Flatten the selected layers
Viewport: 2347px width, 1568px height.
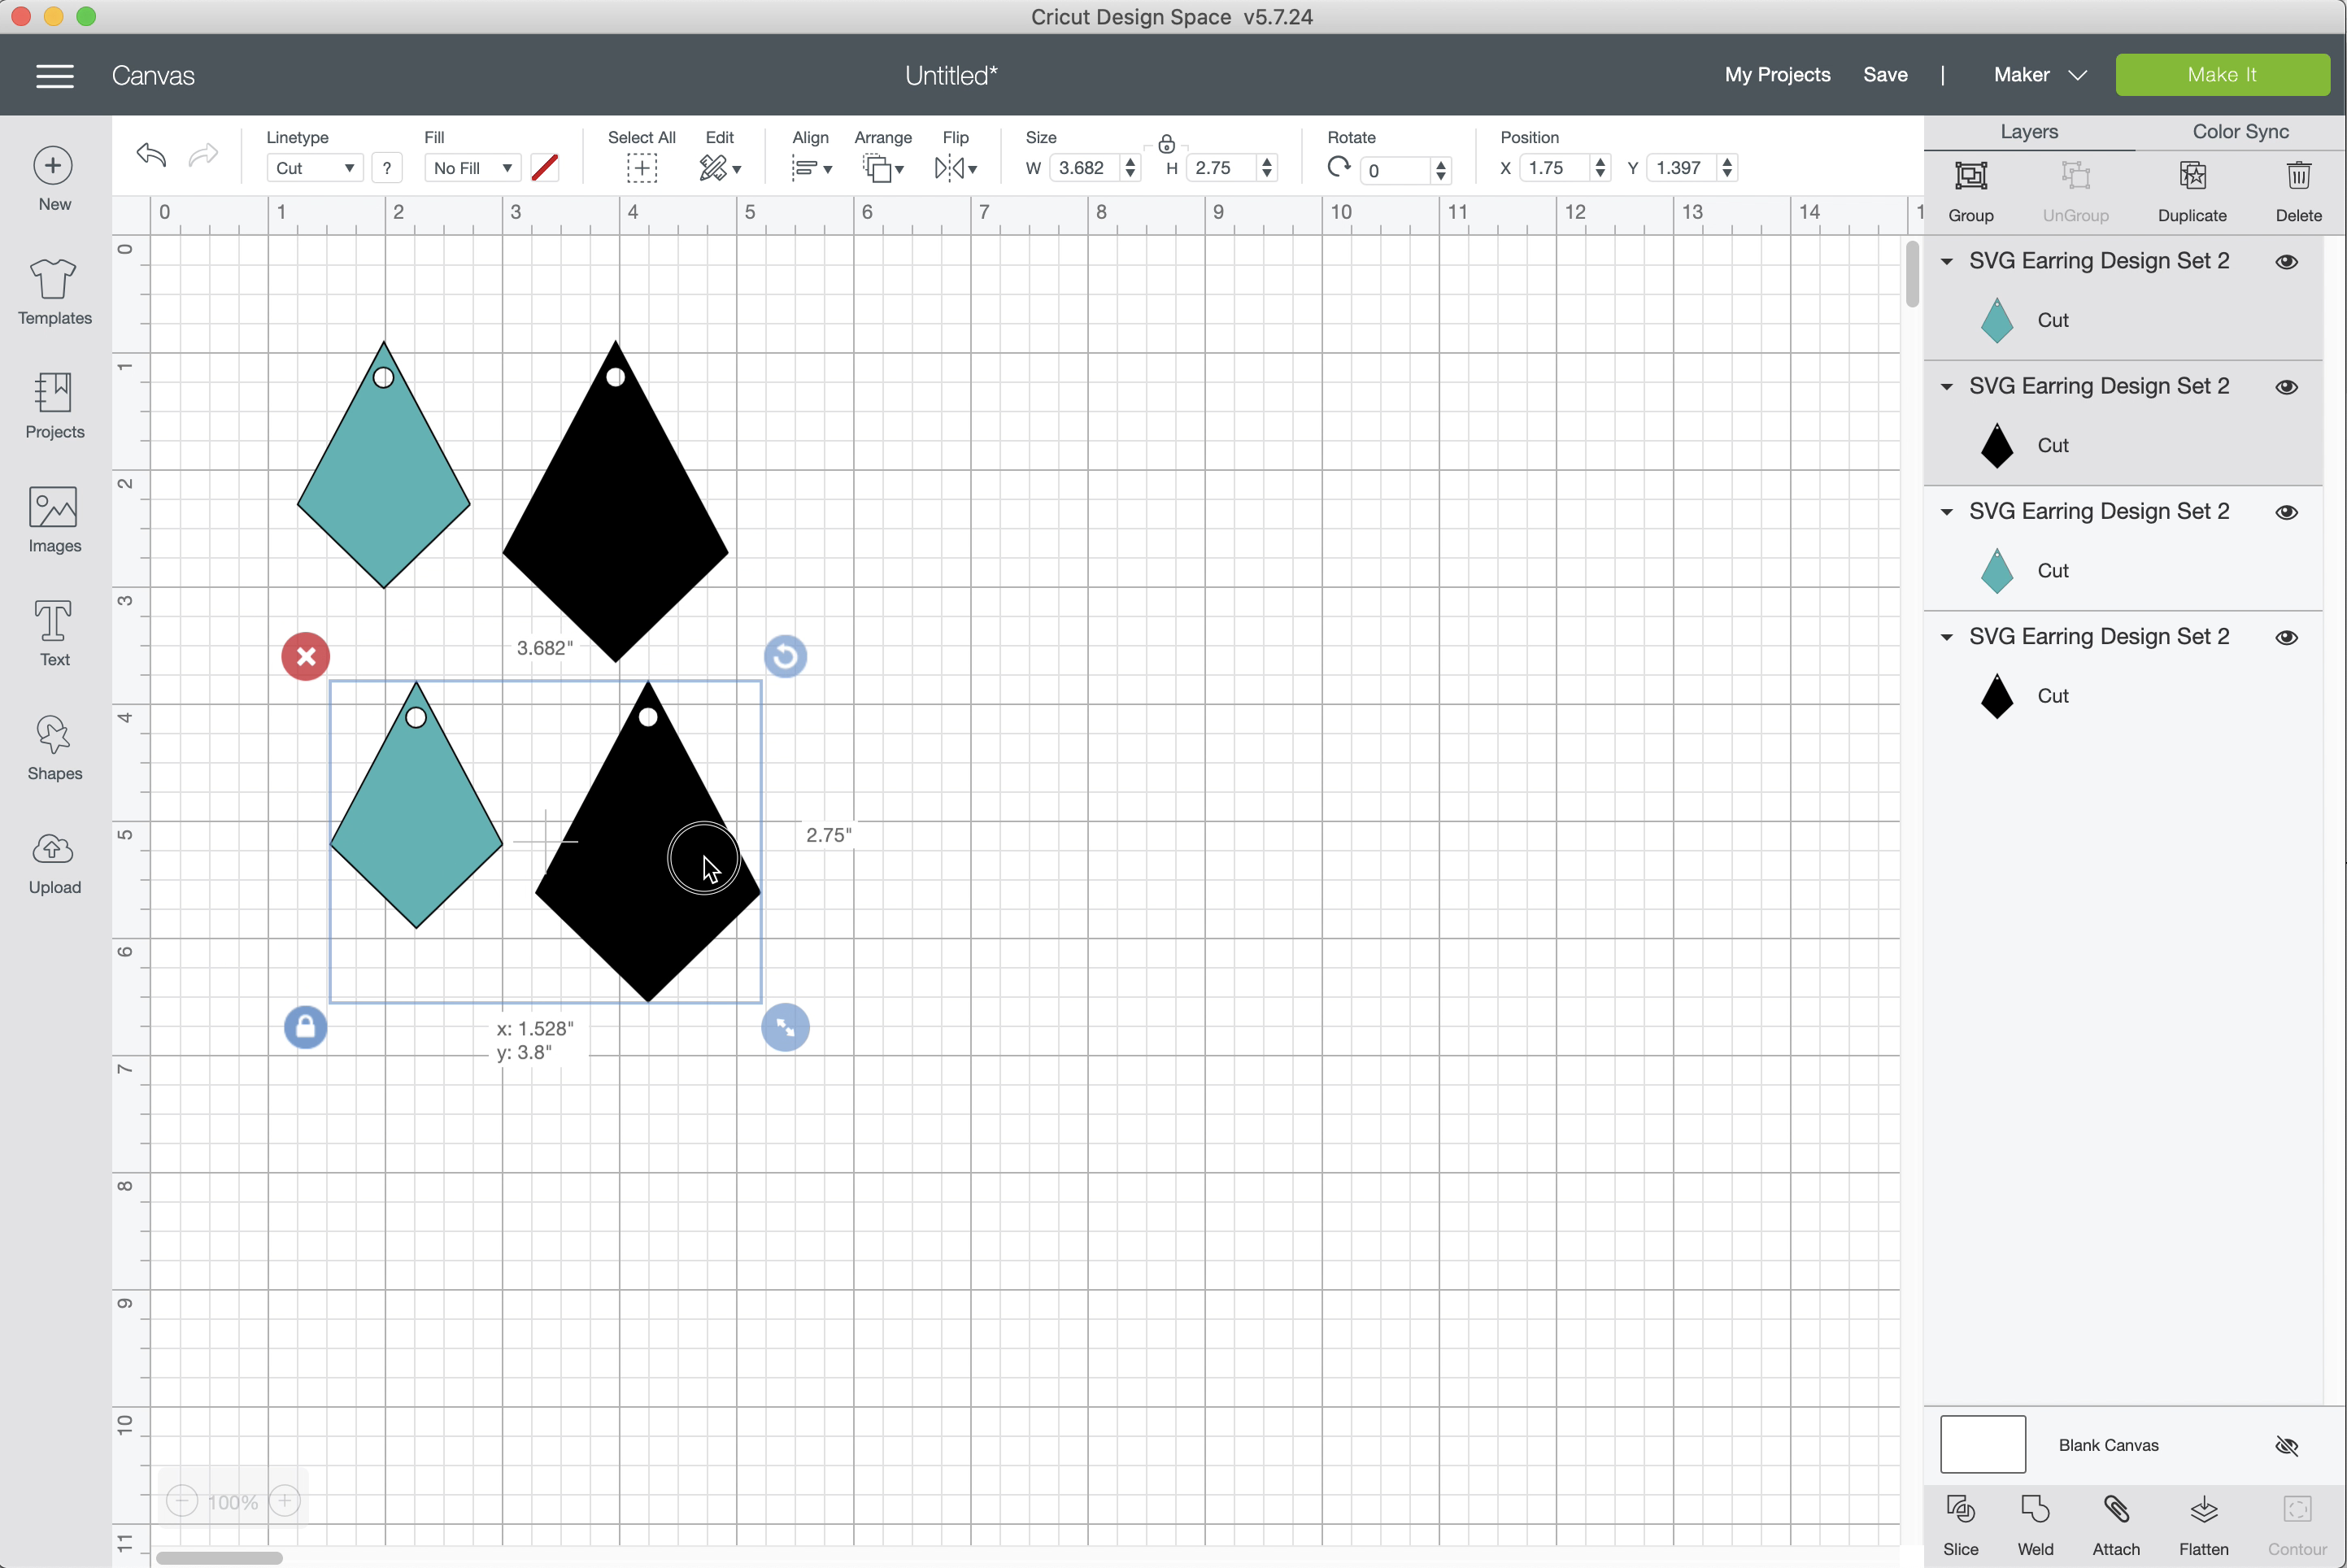[x=2203, y=1525]
